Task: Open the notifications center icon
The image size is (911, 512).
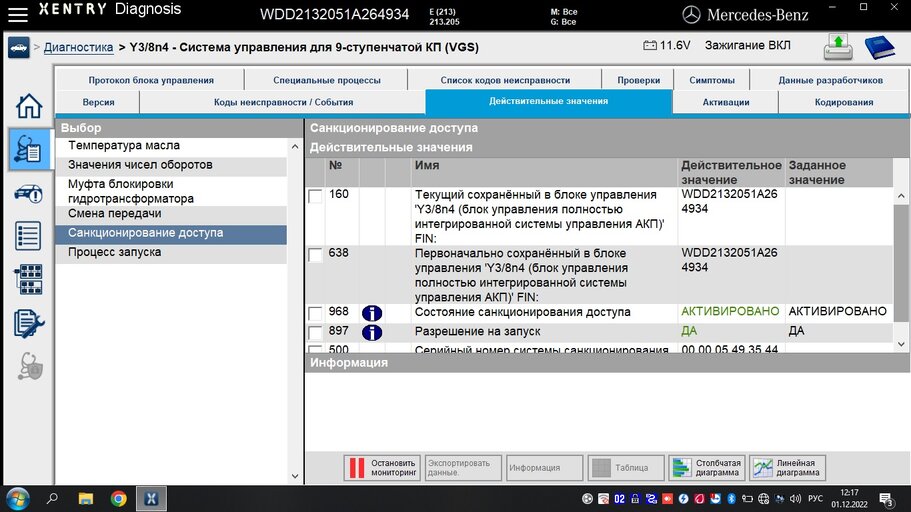Action: pos(887,499)
